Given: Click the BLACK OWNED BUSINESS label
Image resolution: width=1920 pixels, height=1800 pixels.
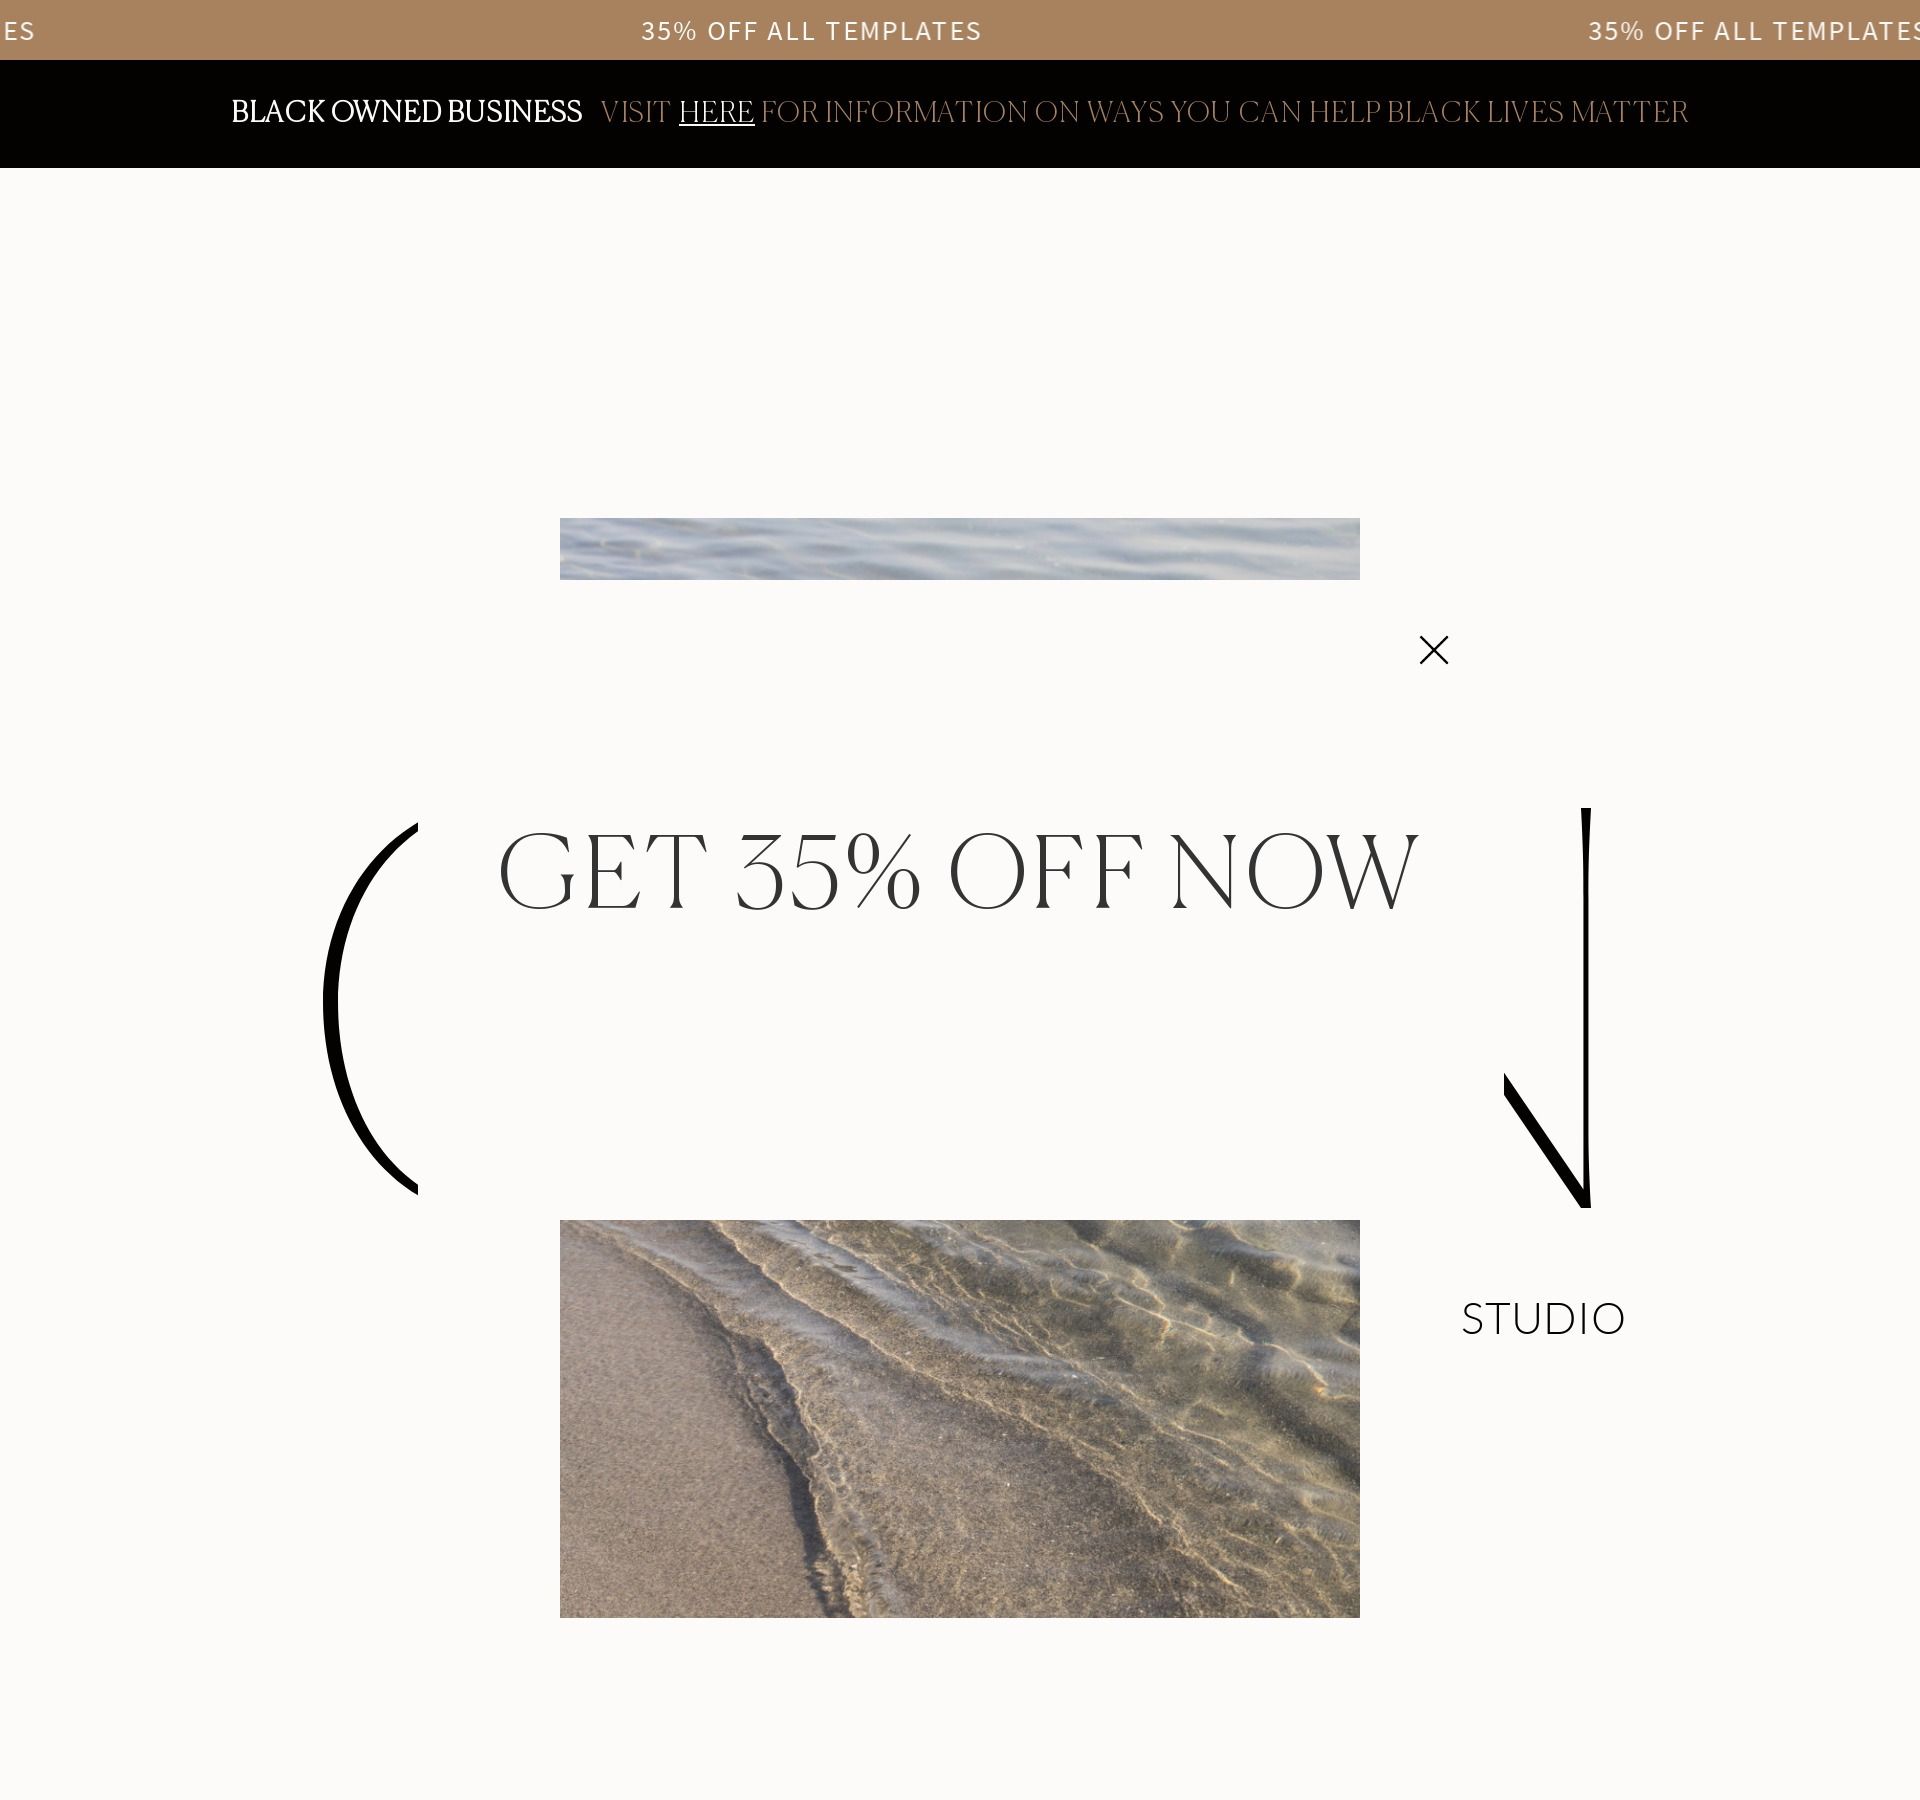Looking at the screenshot, I should point(406,112).
